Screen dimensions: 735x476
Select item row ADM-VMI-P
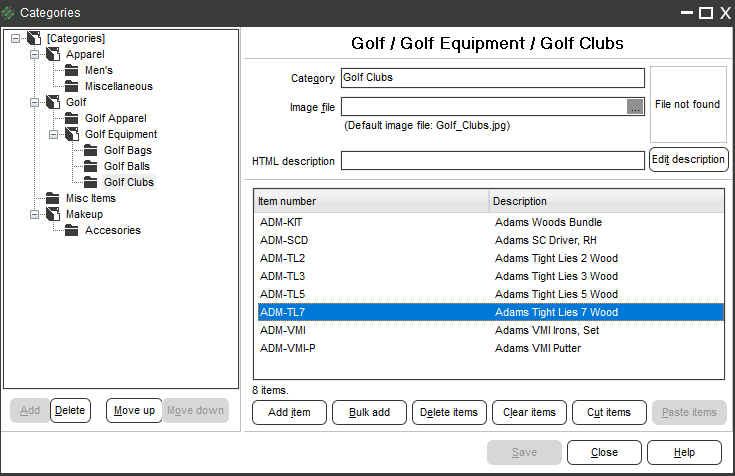point(491,348)
